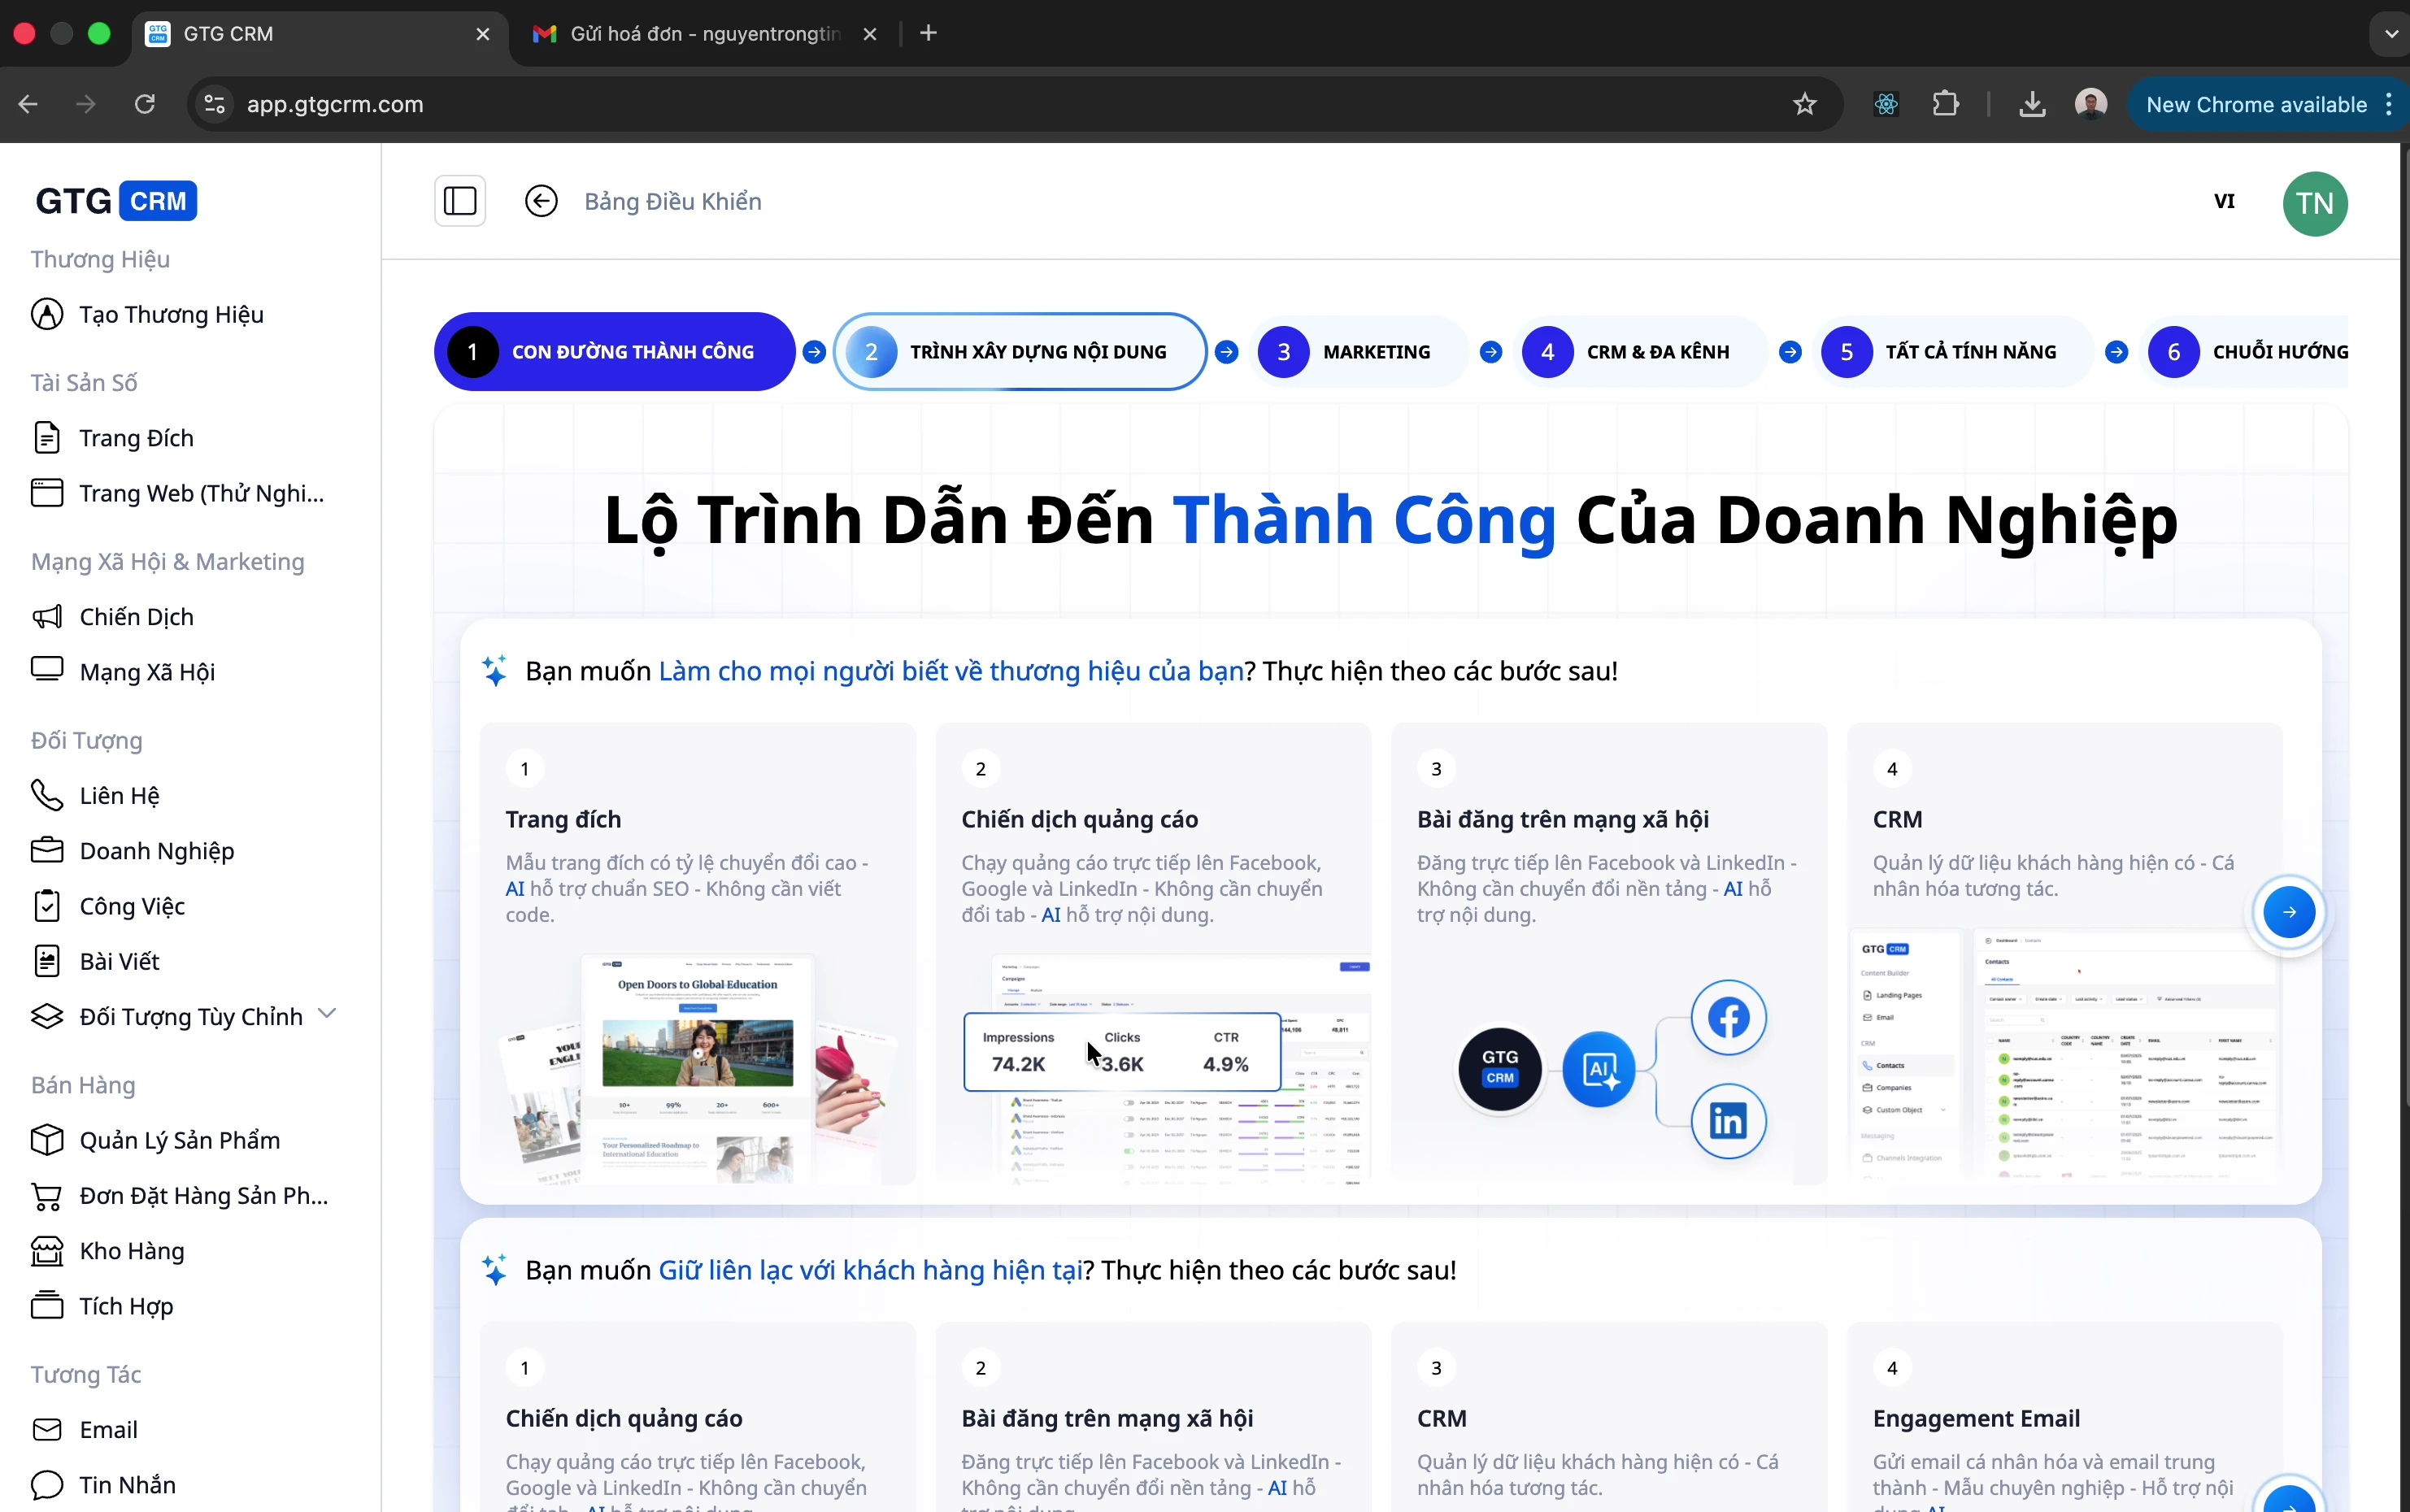
Task: Toggle the sidebar collapse panel icon
Action: click(460, 201)
